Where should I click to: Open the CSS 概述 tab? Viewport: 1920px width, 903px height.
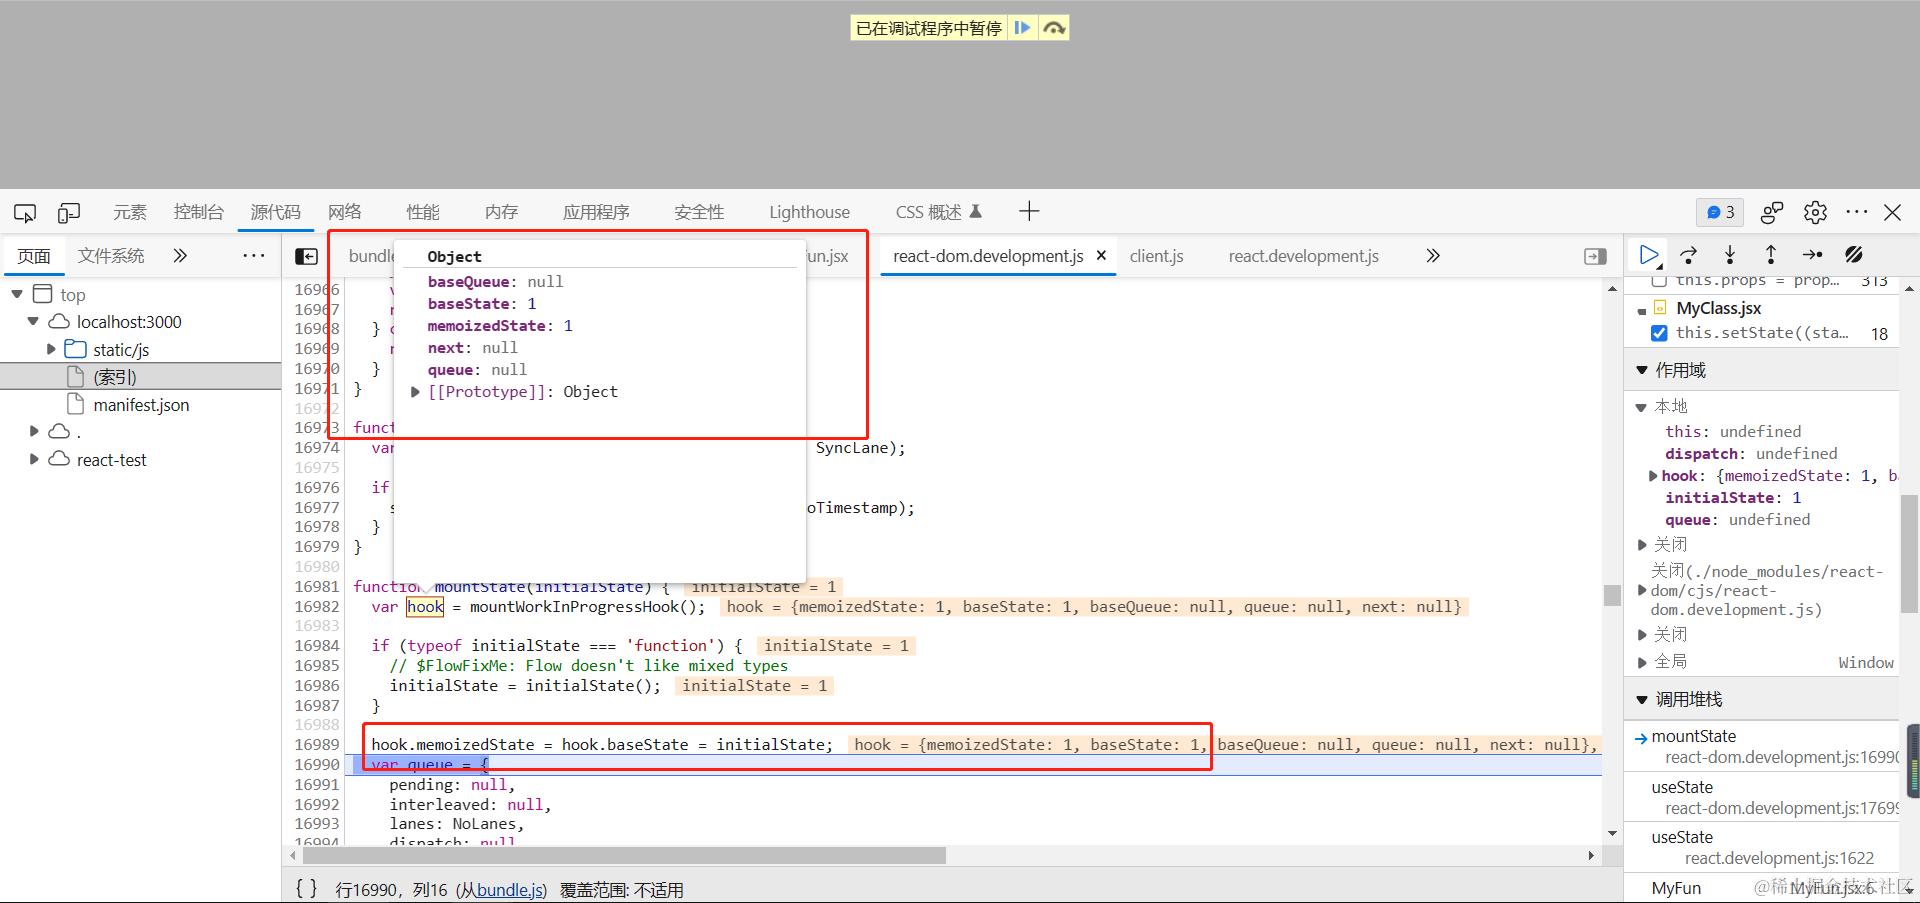pyautogui.click(x=938, y=212)
